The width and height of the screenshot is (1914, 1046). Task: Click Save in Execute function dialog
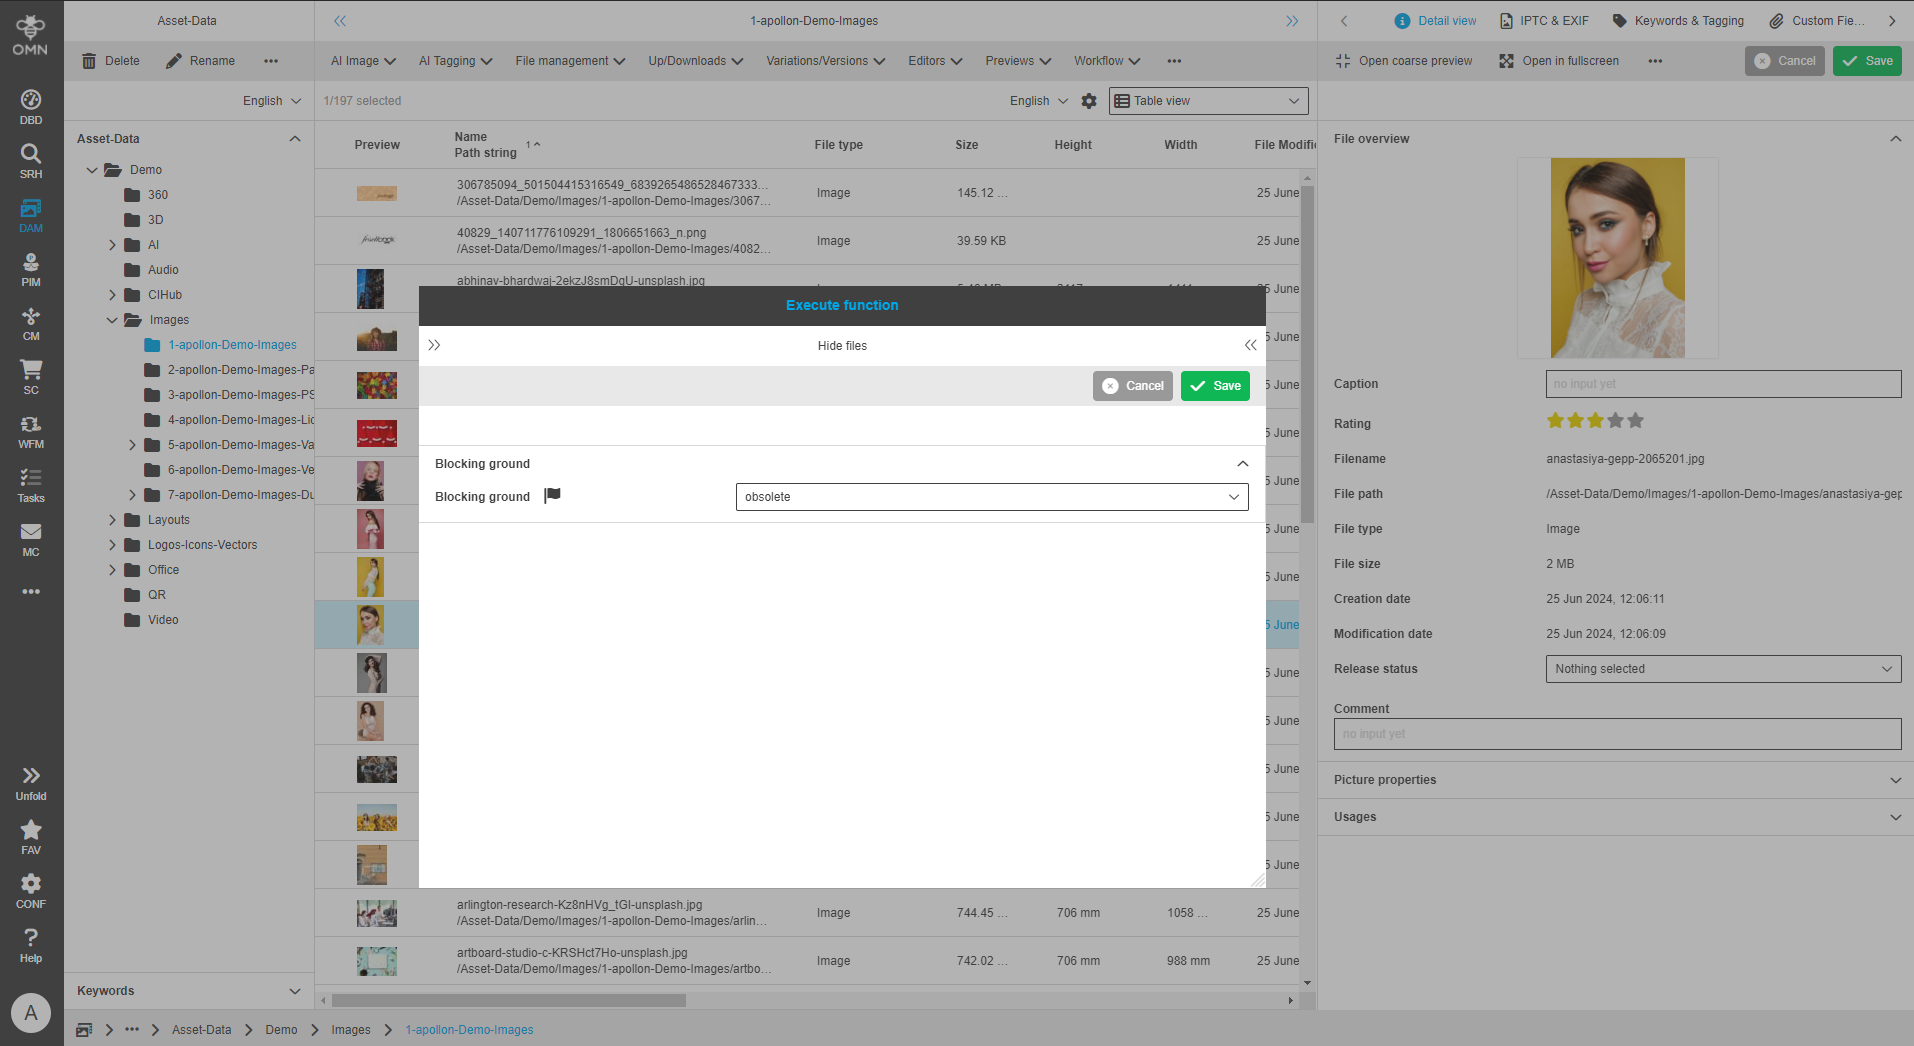[1215, 386]
